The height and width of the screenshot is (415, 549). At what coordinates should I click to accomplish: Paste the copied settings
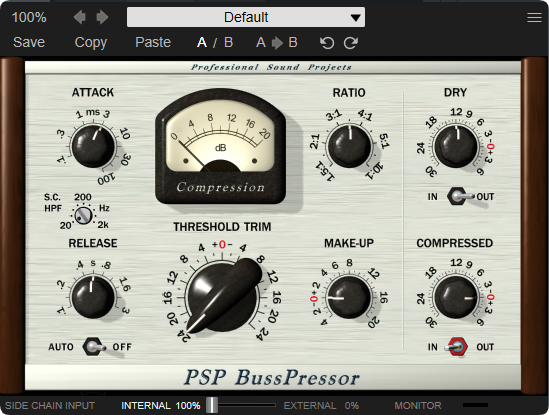coord(153,42)
